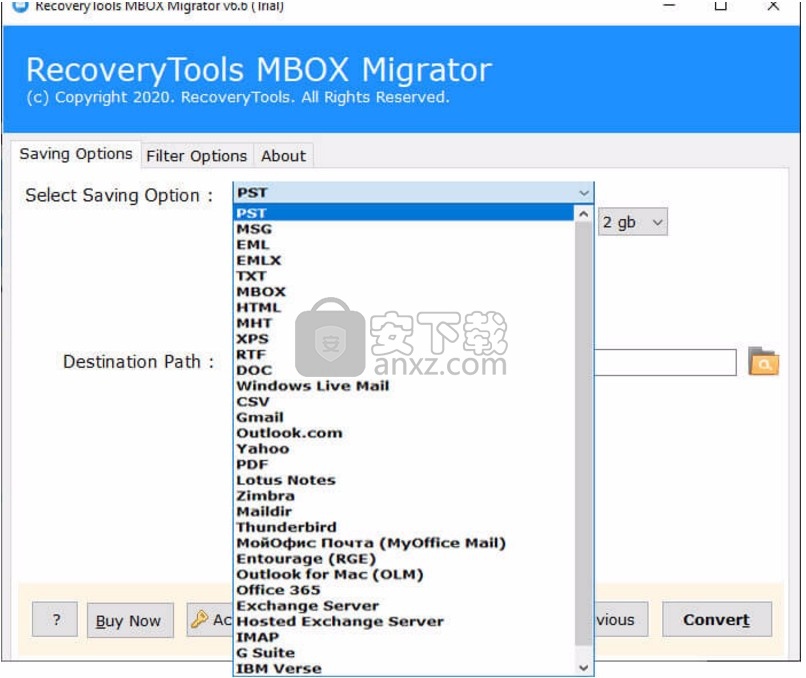Pick TXT in the dropdown list
Viewport: 806px width, 678px height.
point(404,276)
